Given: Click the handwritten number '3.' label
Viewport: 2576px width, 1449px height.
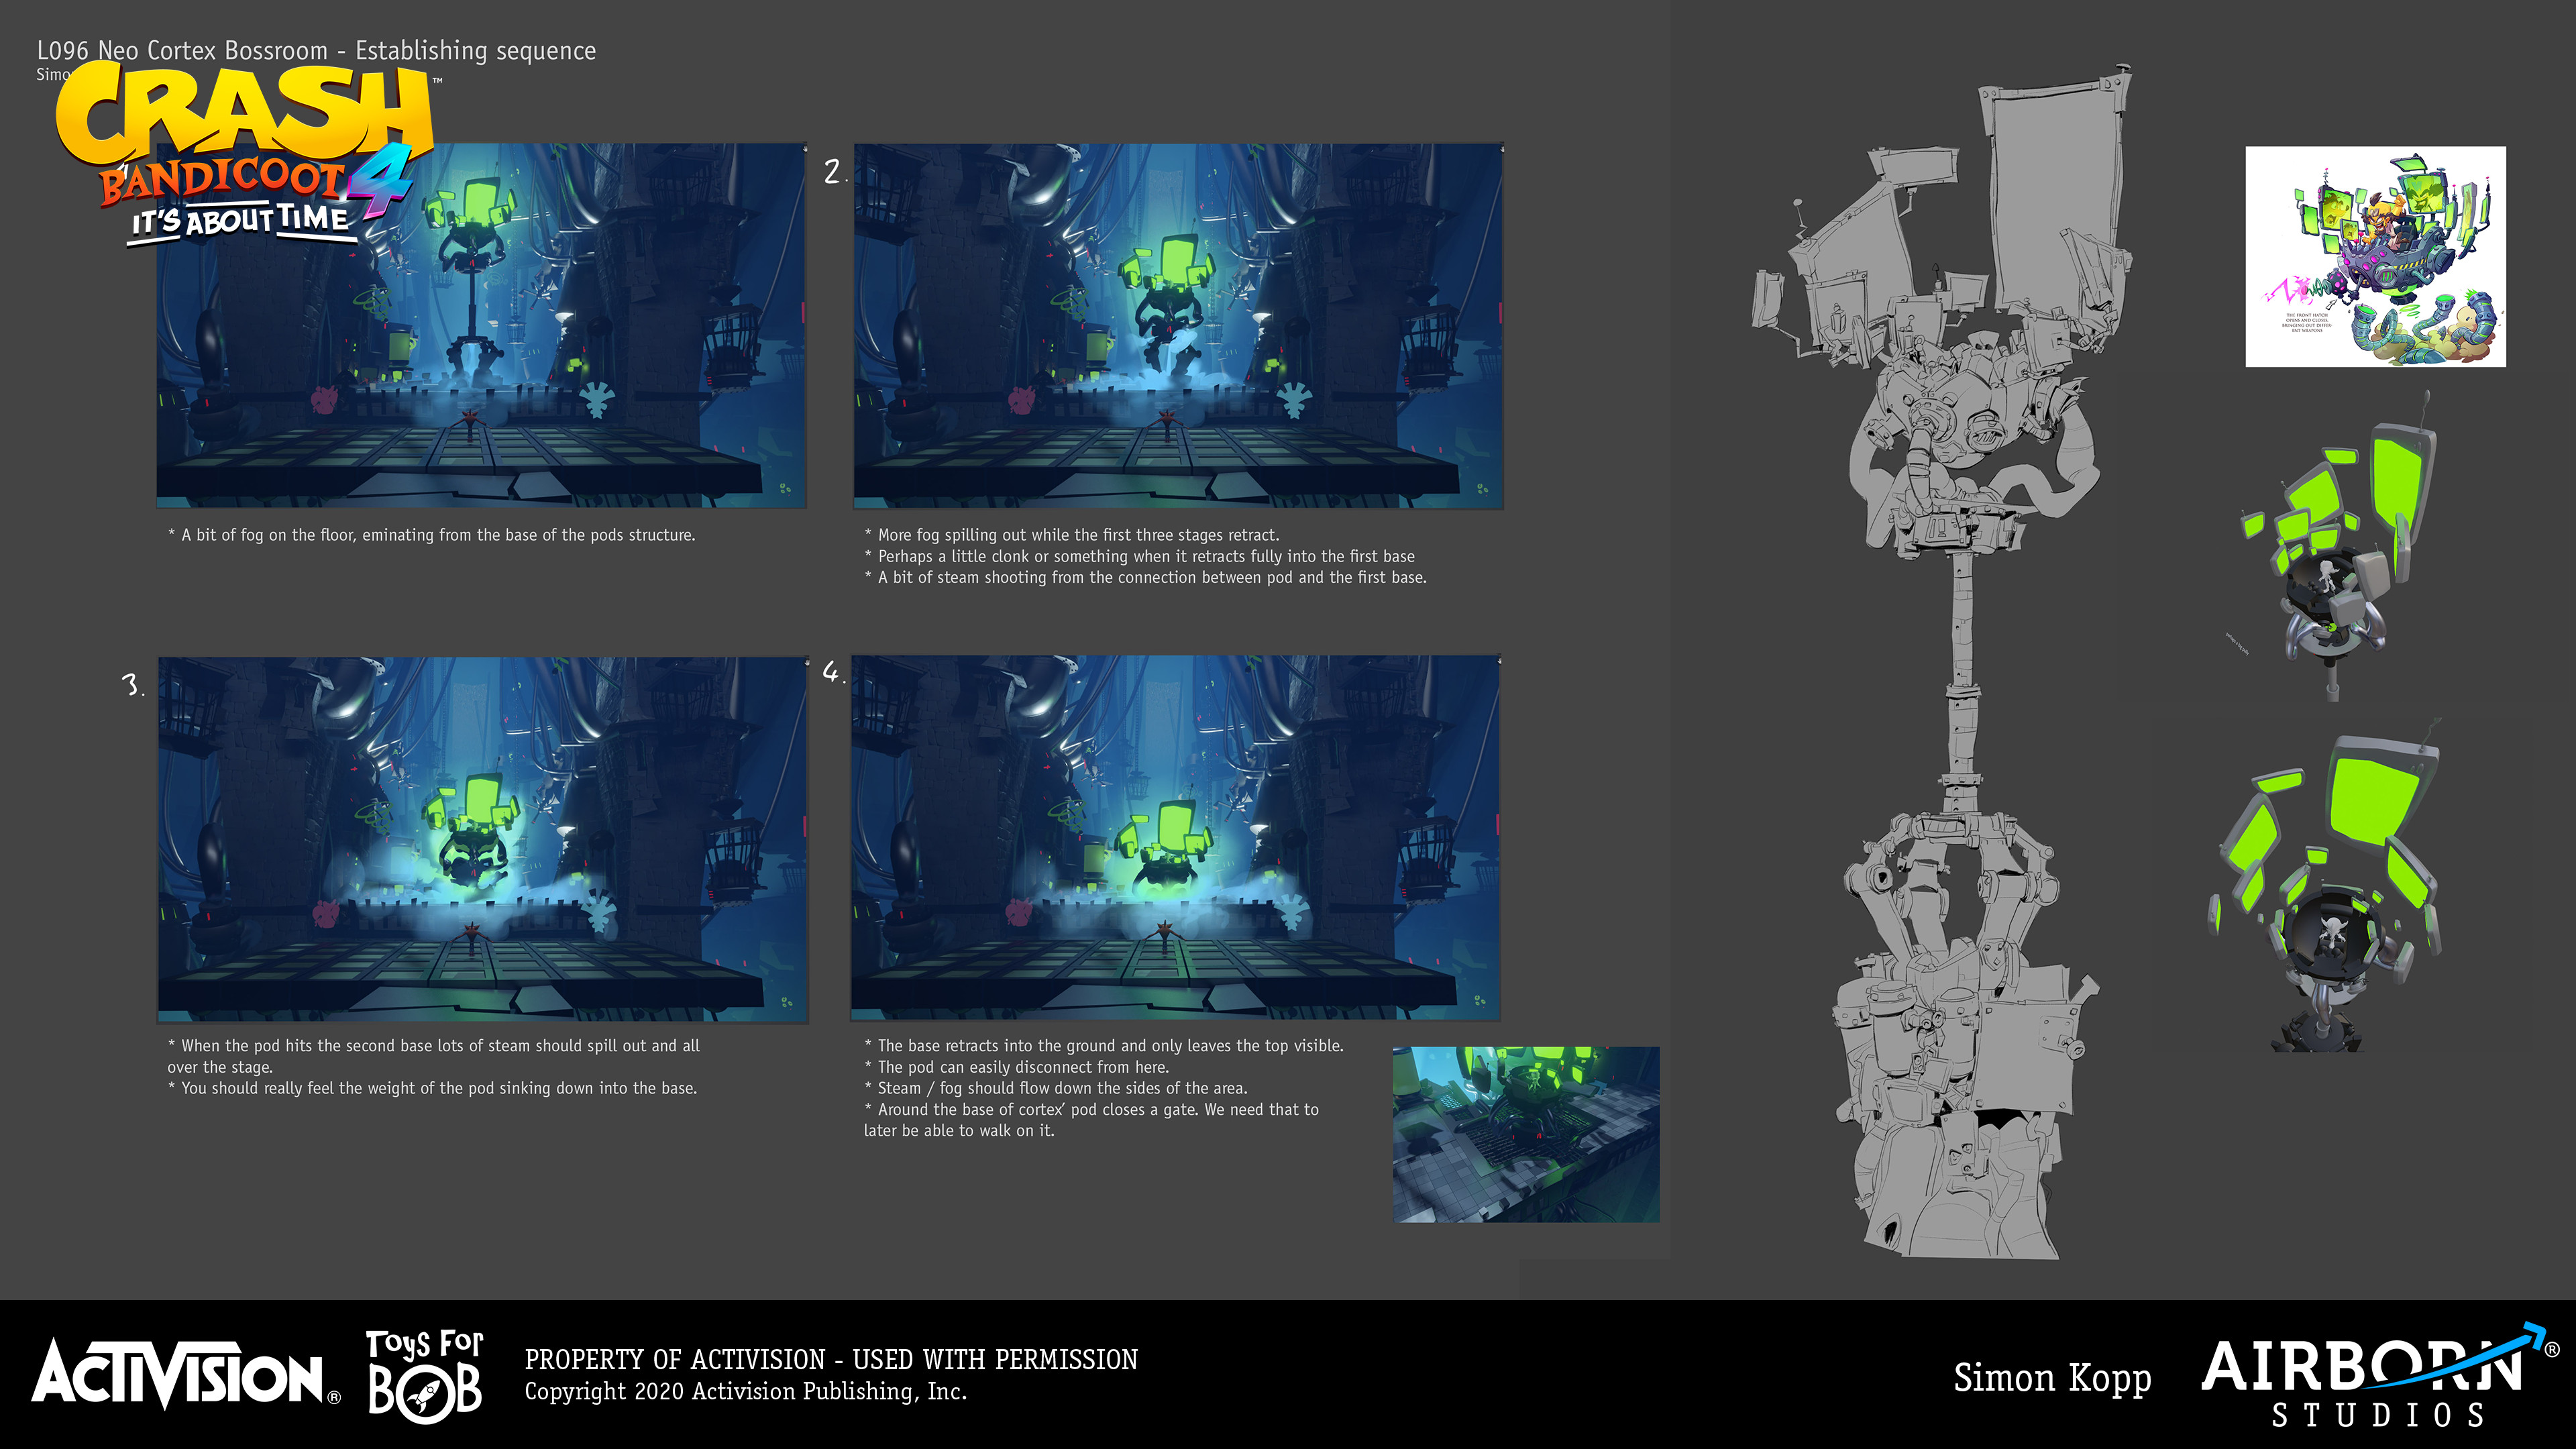Looking at the screenshot, I should coord(133,685).
